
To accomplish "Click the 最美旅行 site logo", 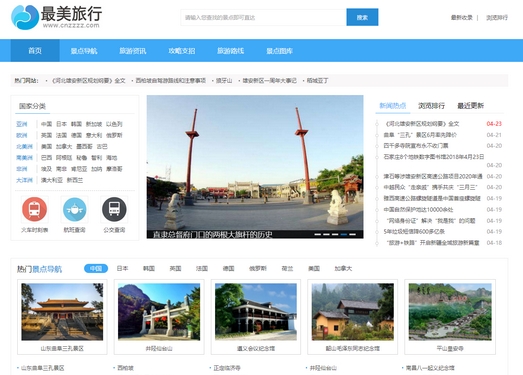I will pyautogui.click(x=56, y=17).
